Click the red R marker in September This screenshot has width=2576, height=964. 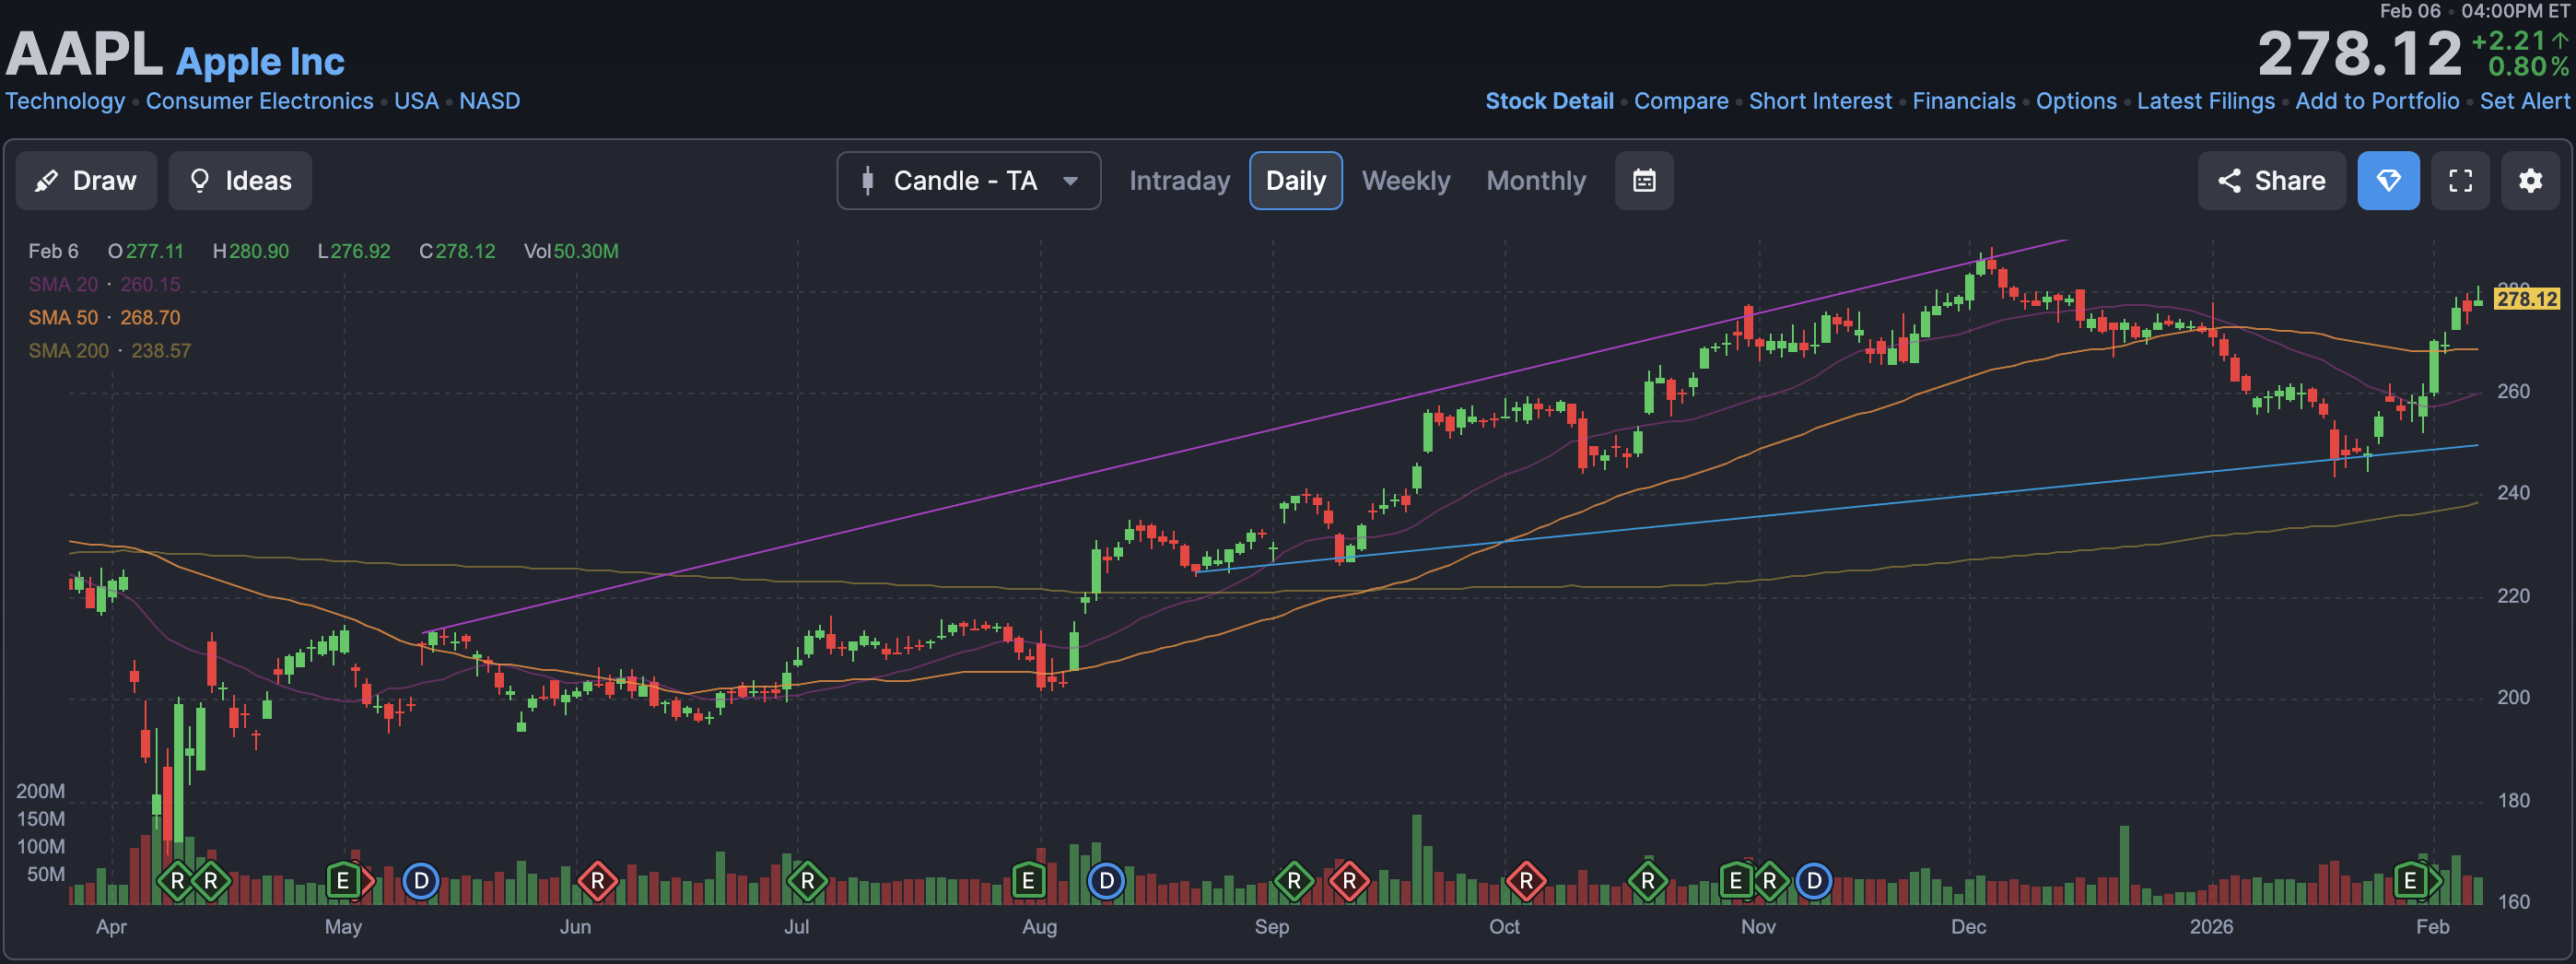pyautogui.click(x=1349, y=881)
